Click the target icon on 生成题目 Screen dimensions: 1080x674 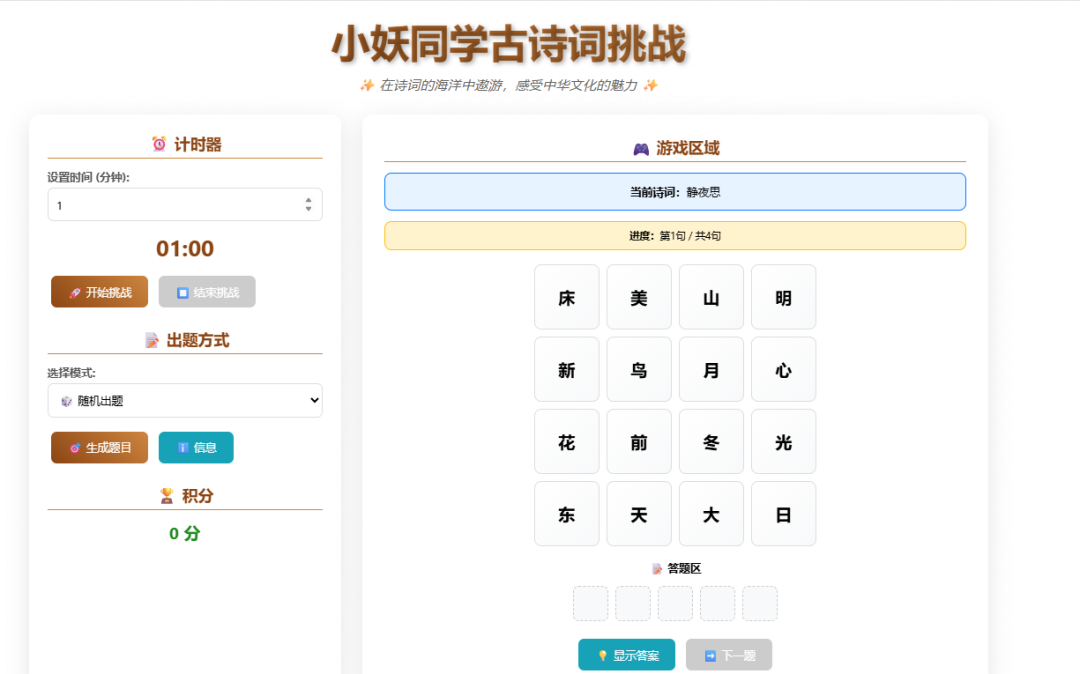tap(75, 448)
